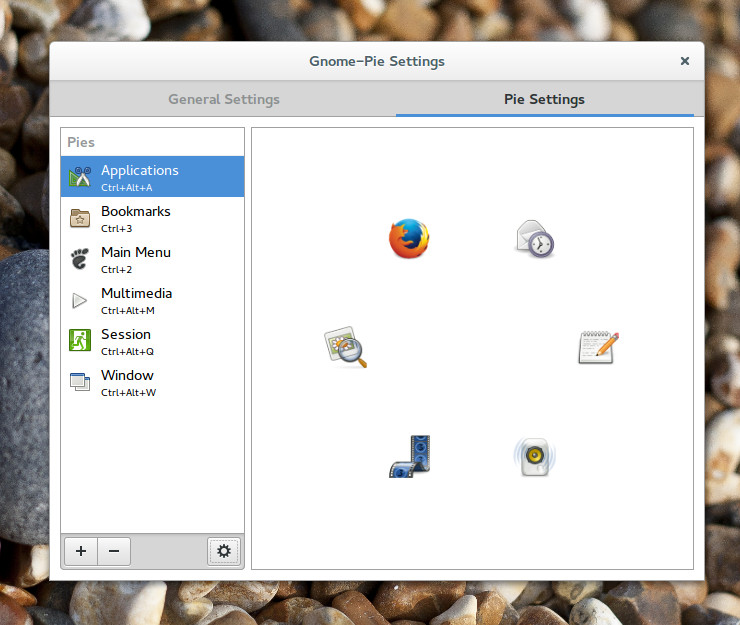
Task: Open pie options gear button
Action: tap(224, 551)
